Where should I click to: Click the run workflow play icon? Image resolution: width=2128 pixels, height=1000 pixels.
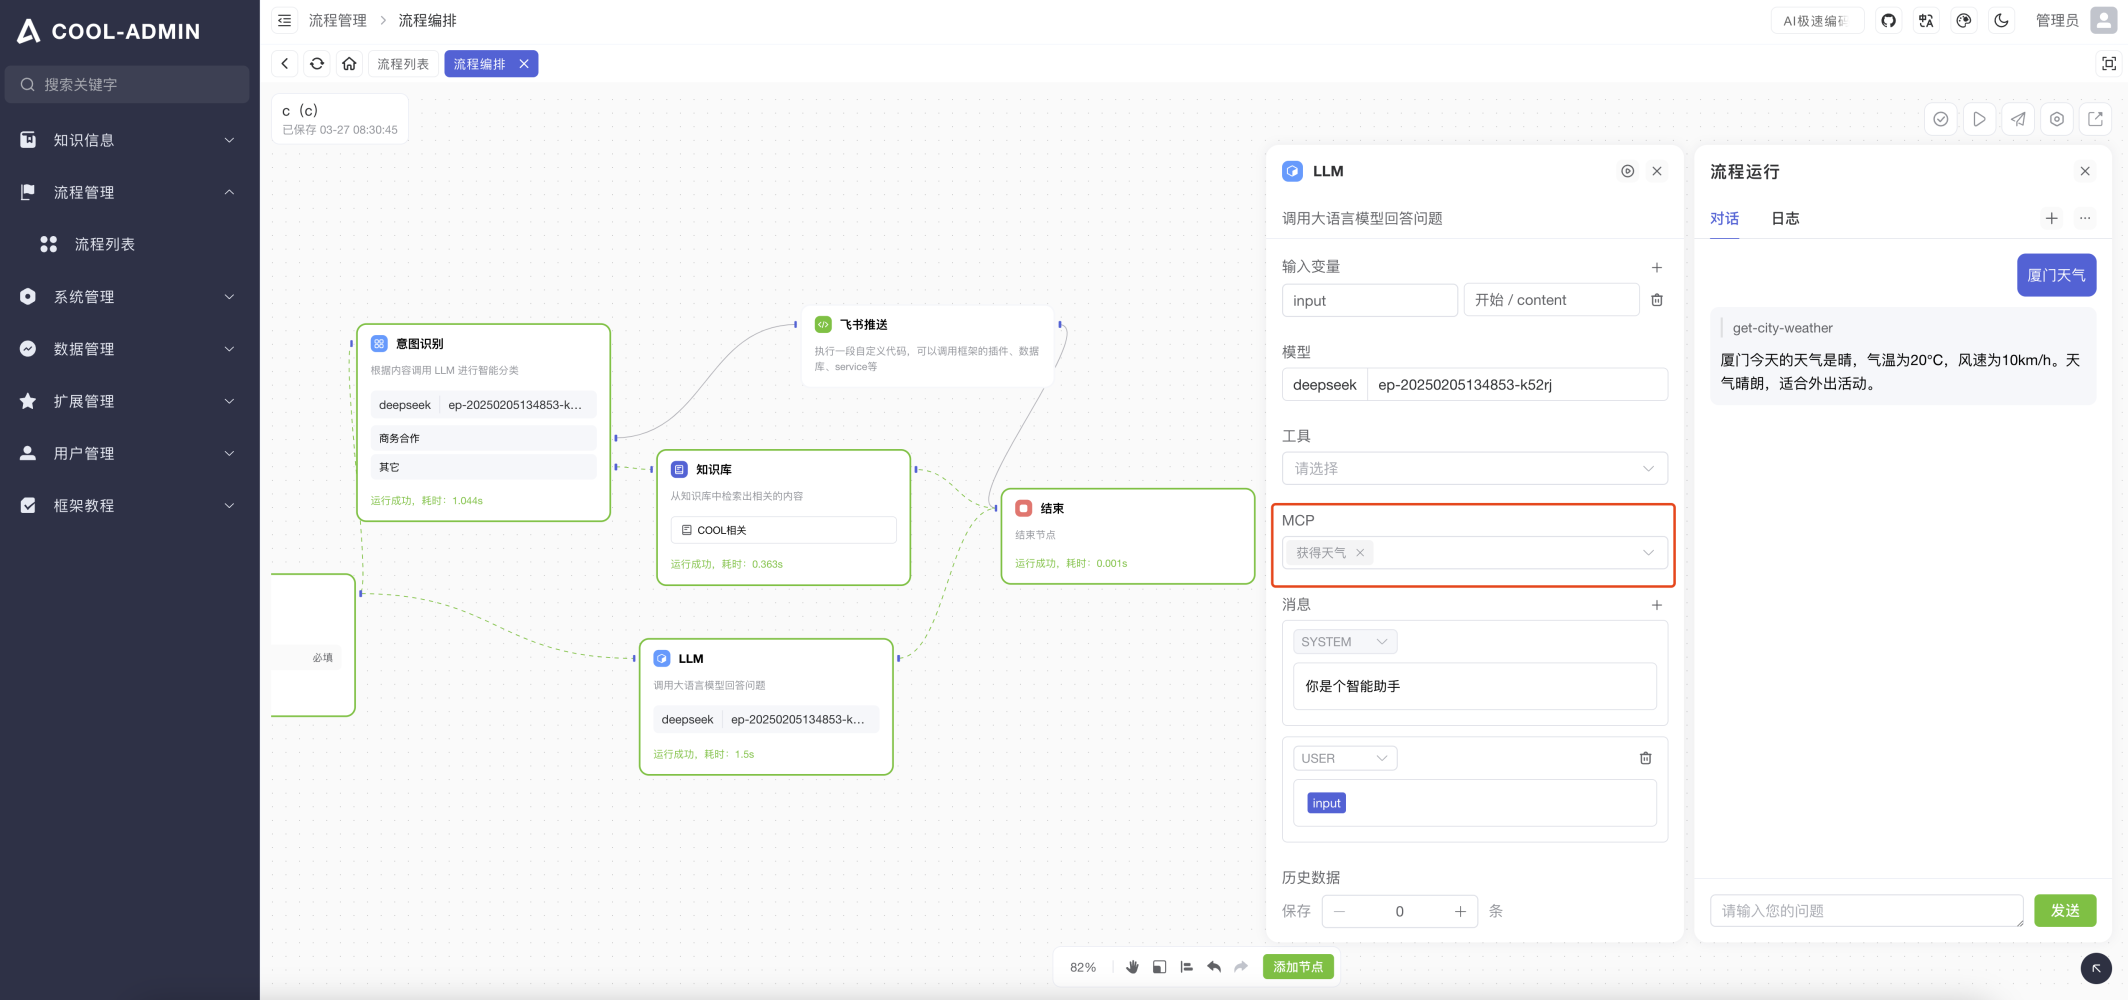[x=1979, y=119]
